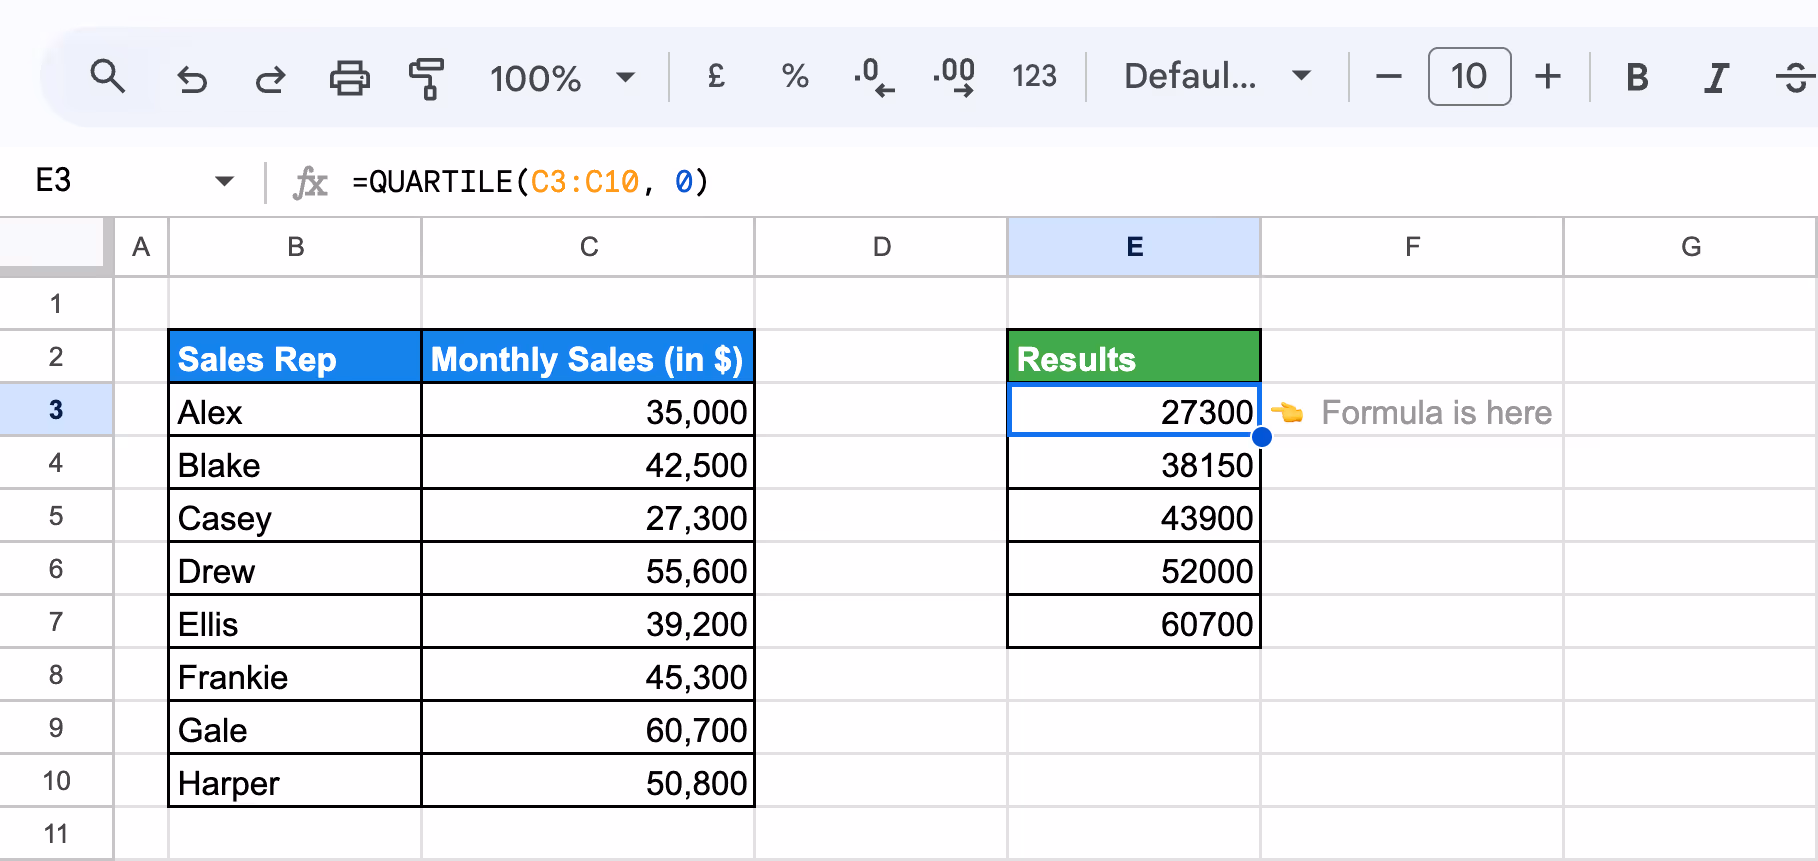Screen dimensions: 1818x861
Task: Select the cell containing Drew
Action: click(295, 569)
